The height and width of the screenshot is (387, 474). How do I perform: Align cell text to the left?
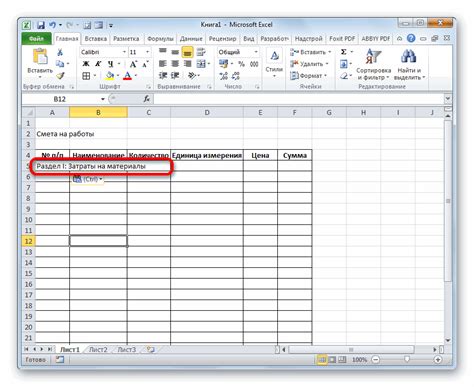[162, 64]
